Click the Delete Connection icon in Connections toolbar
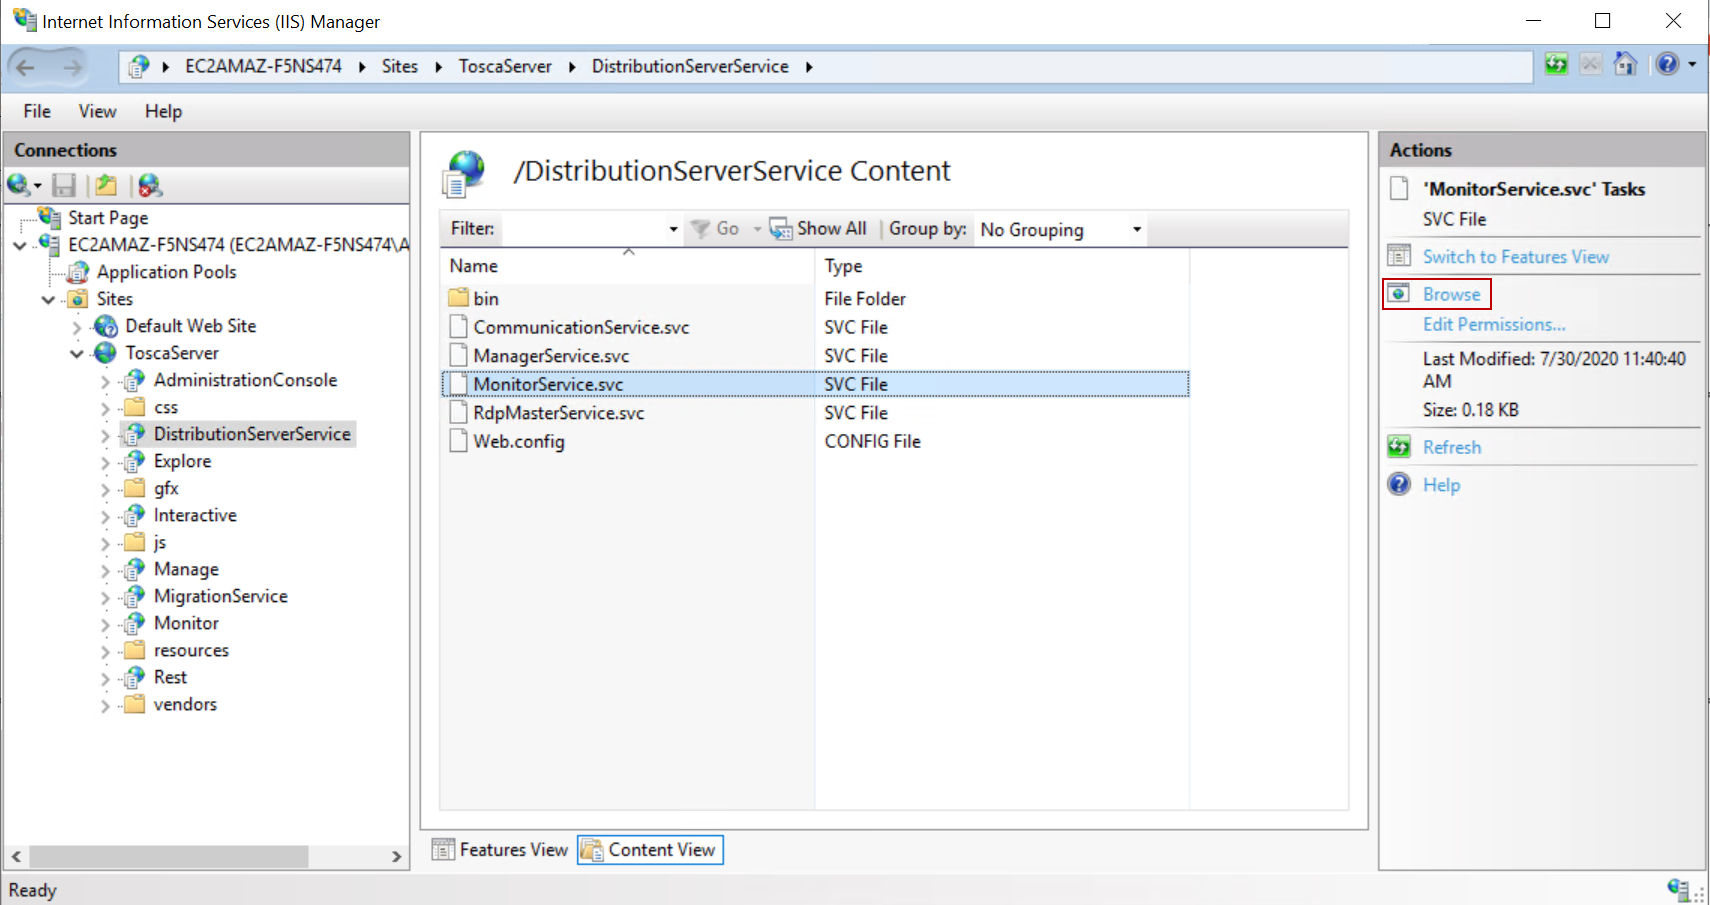The image size is (1710, 905). point(149,185)
